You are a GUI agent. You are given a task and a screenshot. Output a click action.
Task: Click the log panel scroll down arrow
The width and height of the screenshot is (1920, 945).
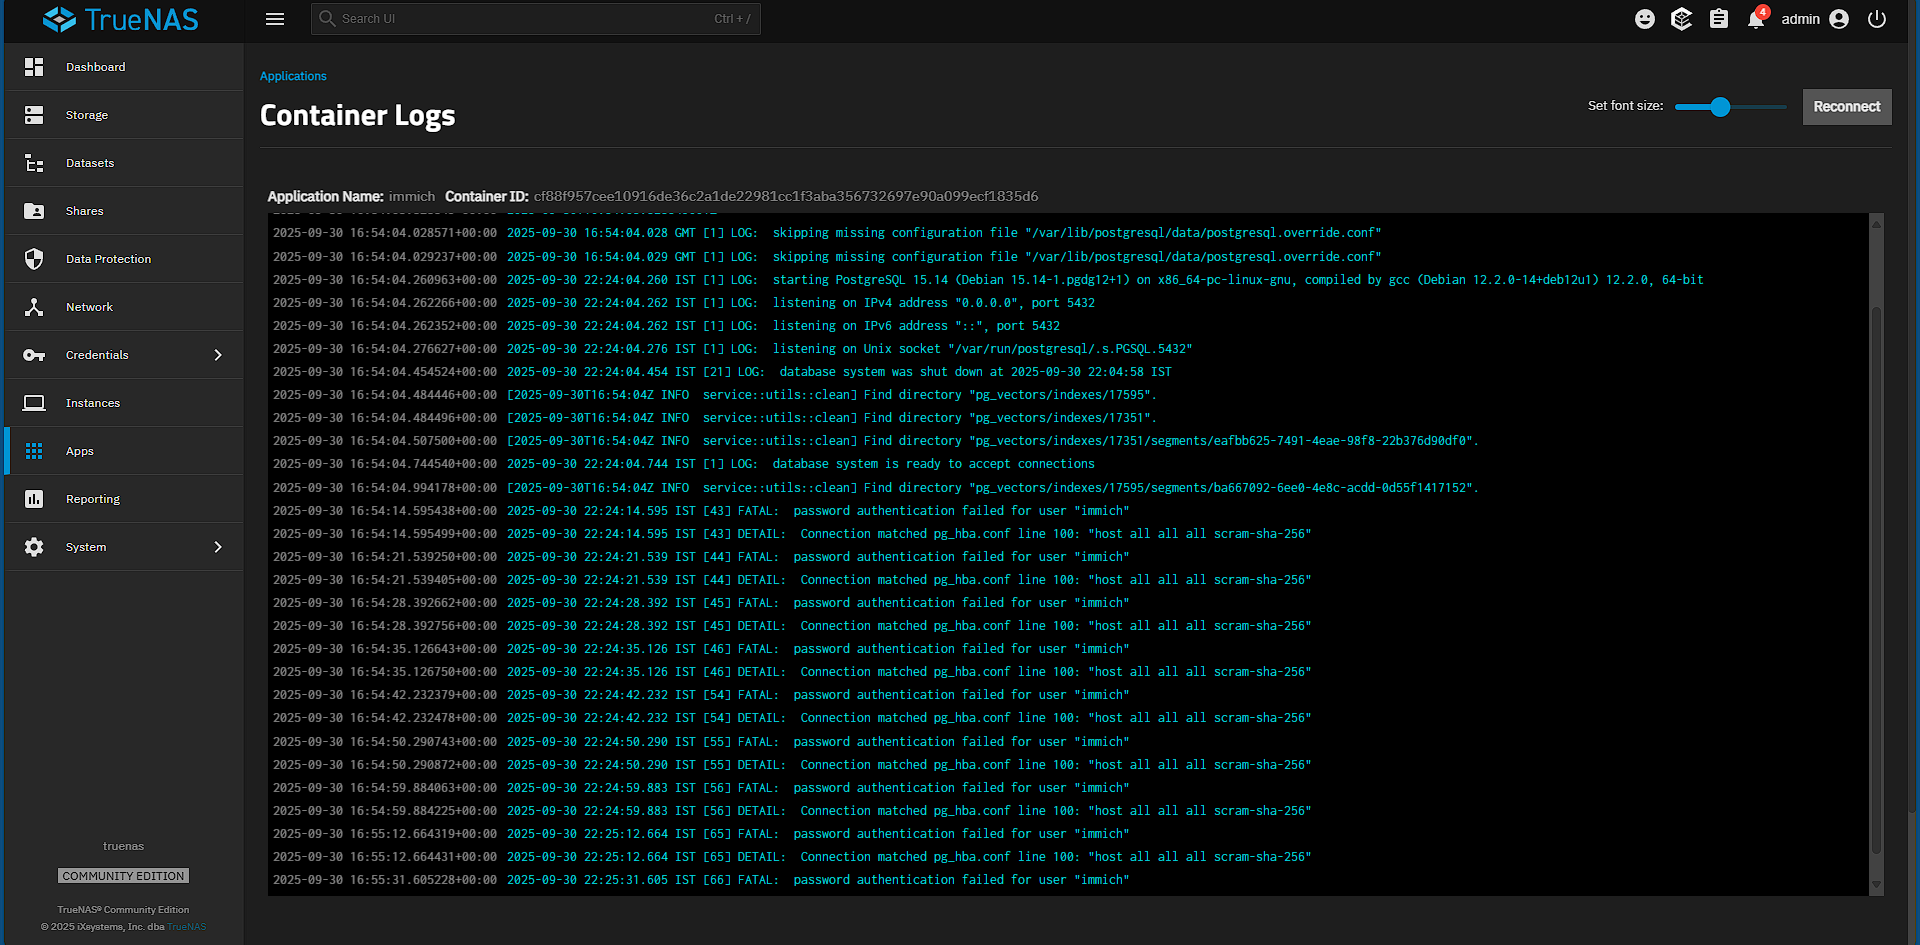(x=1876, y=885)
